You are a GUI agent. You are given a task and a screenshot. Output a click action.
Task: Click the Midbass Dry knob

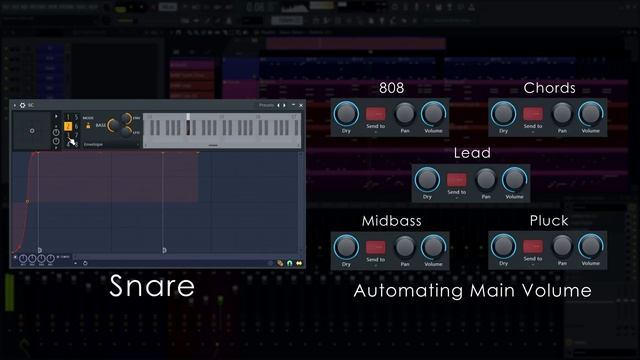(346, 247)
